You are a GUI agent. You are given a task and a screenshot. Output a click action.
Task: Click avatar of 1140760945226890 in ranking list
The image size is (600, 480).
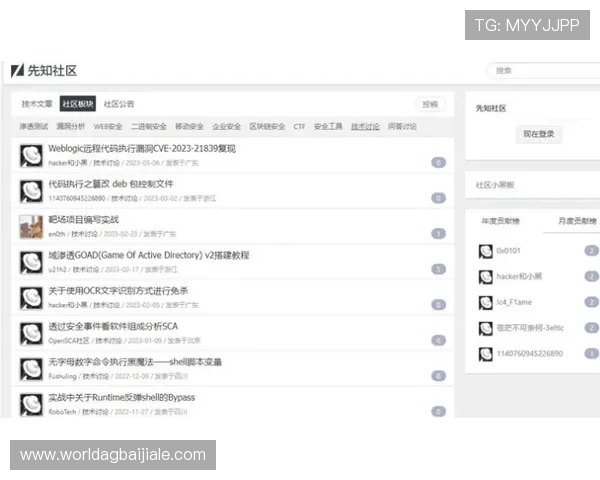pyautogui.click(x=486, y=354)
